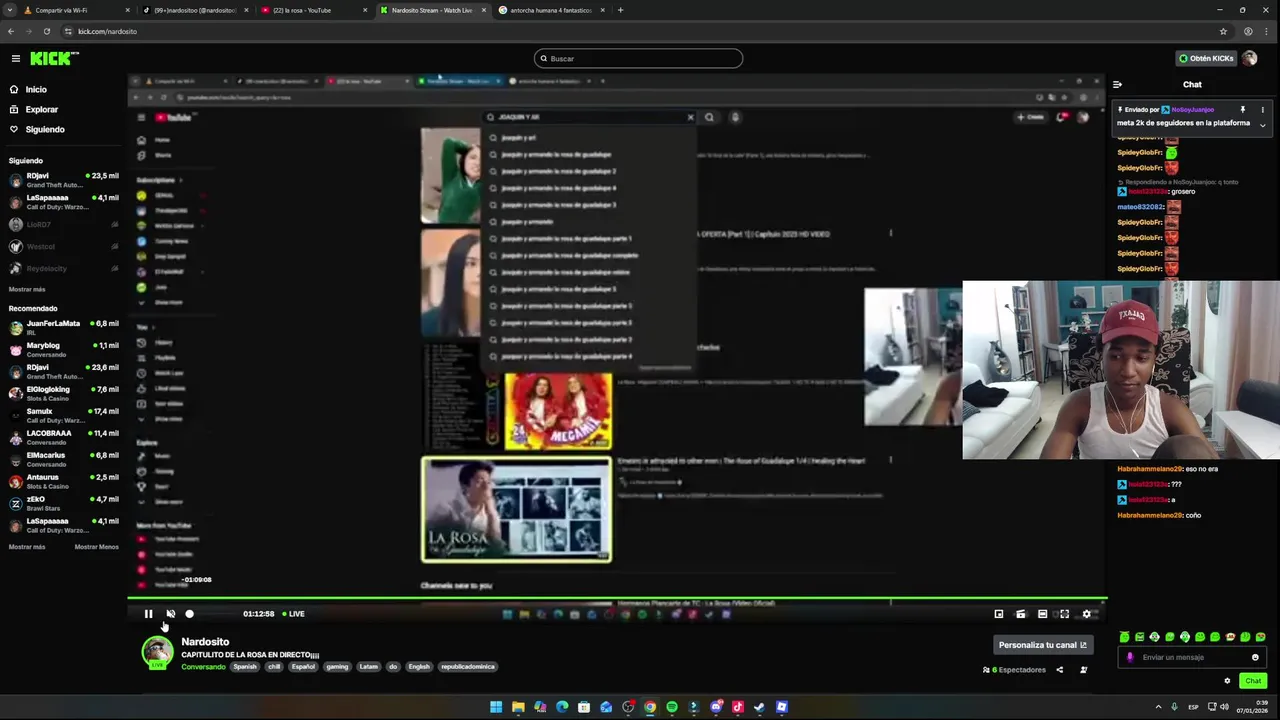Share the stream via share icon

1060,670
